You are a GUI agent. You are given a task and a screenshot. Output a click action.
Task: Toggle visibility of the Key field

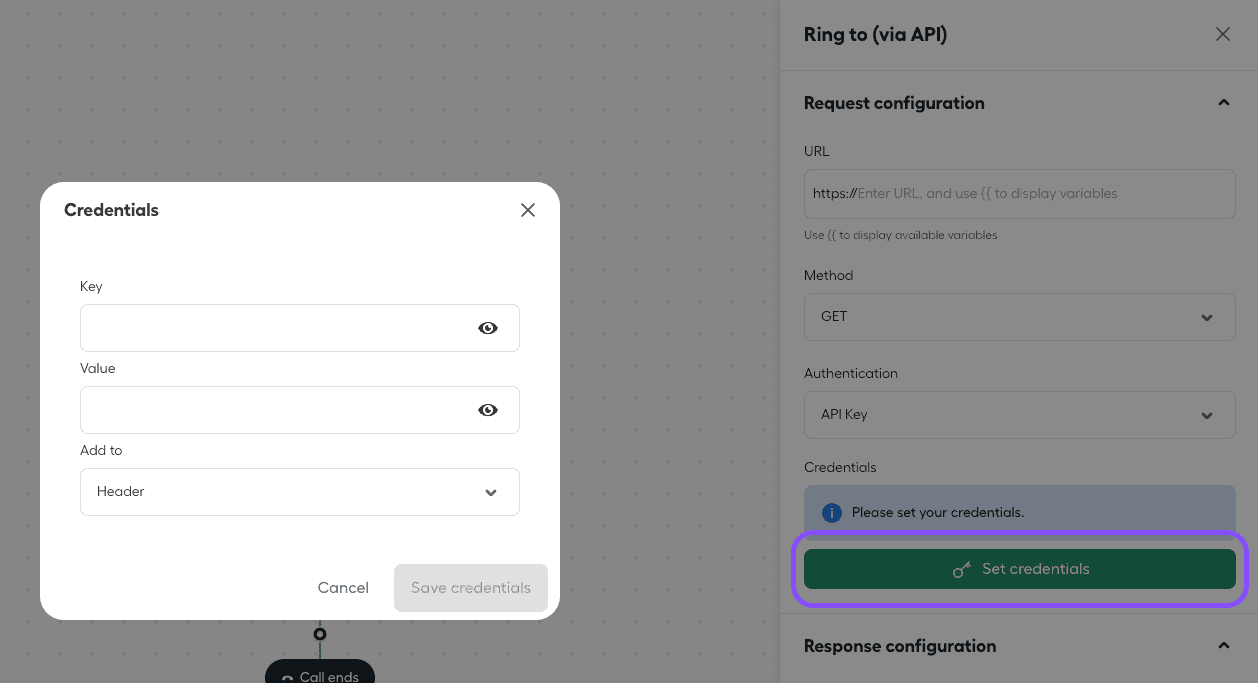point(488,328)
